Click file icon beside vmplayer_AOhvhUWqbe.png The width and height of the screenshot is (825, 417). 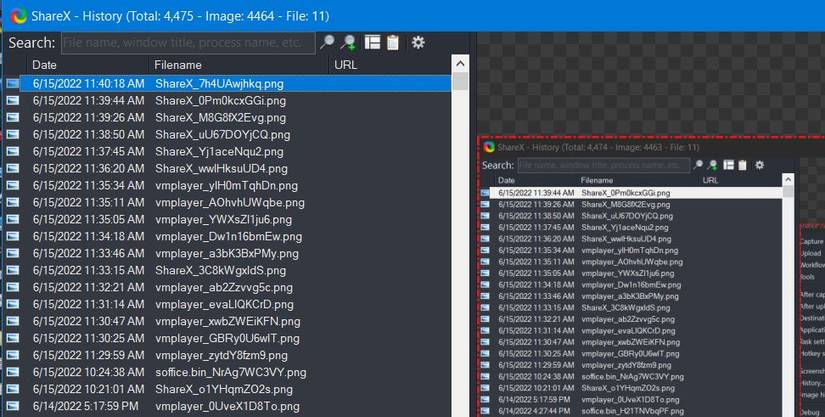[13, 202]
